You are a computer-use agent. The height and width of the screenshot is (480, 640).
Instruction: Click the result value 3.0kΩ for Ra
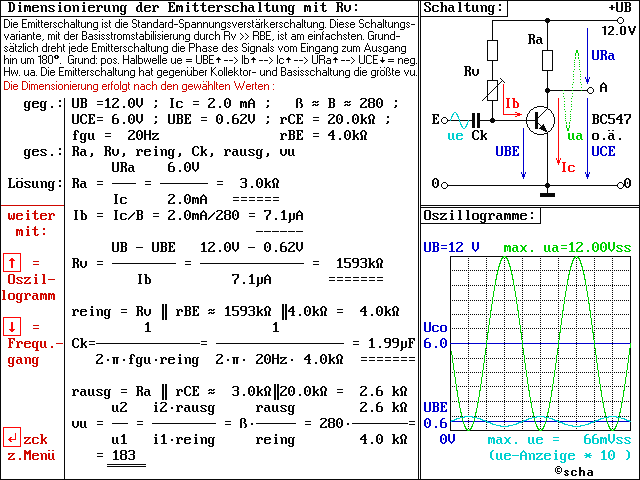coord(259,183)
